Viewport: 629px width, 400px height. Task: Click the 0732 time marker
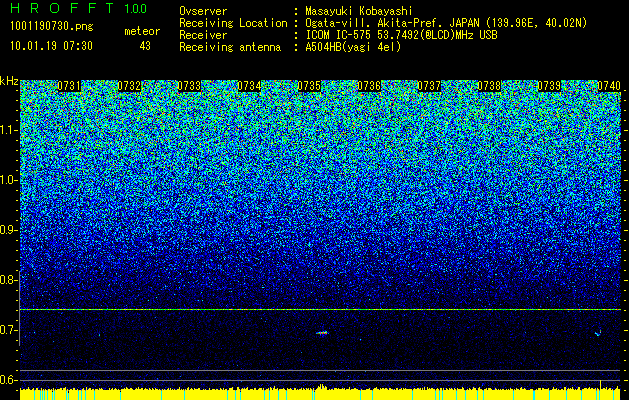coord(129,86)
